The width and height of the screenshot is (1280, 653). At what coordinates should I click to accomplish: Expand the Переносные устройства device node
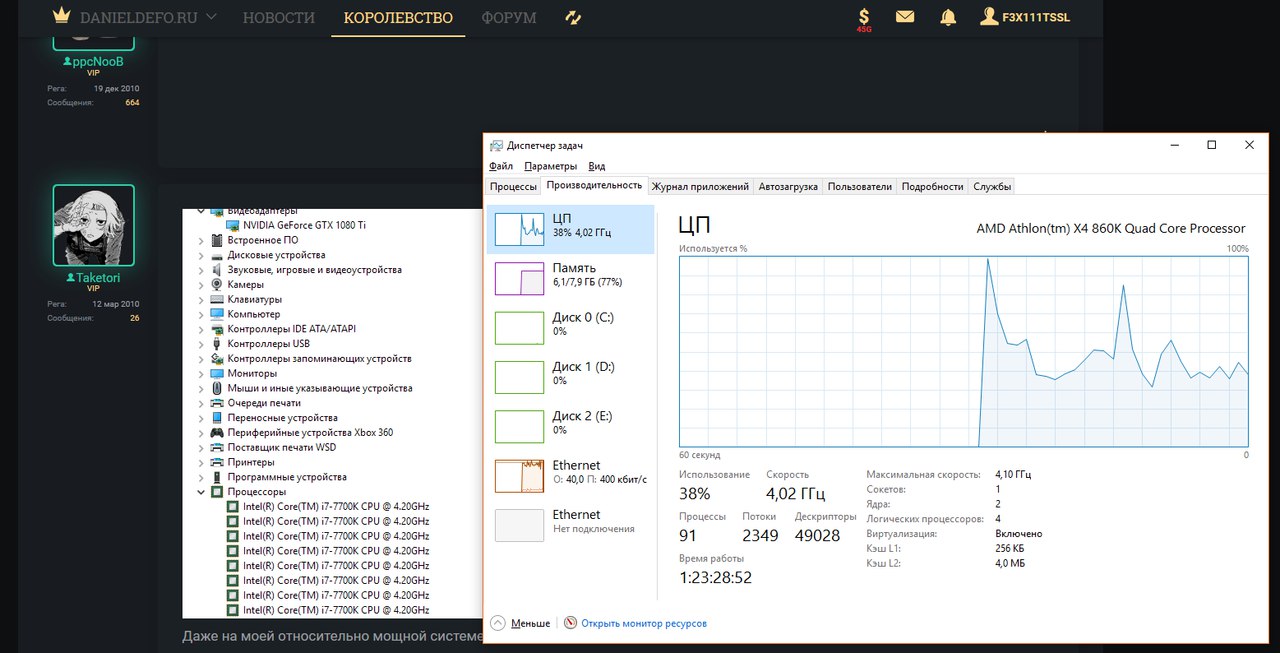[x=202, y=418]
